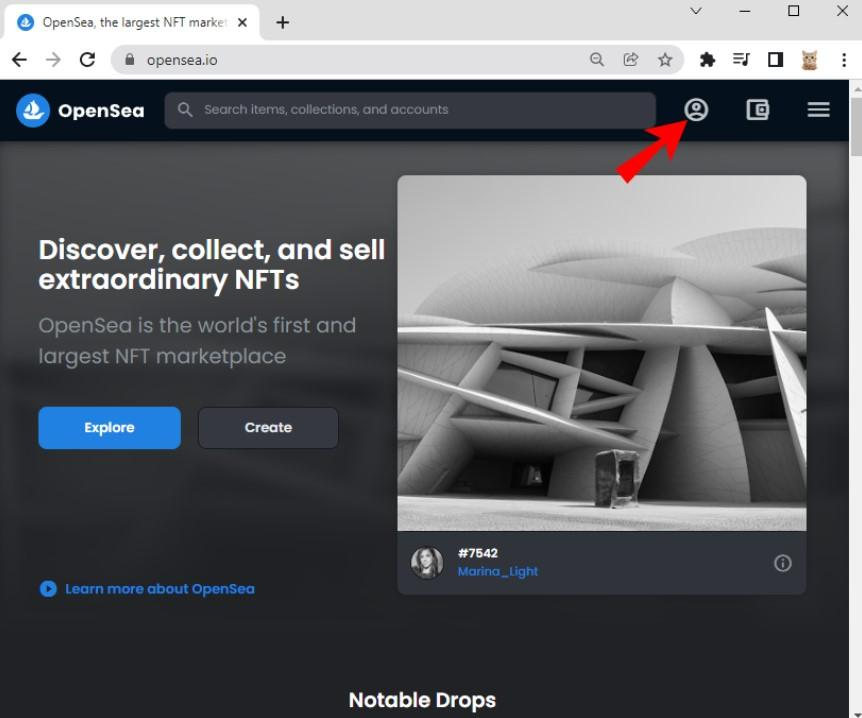Click the Create button
Image resolution: width=862 pixels, height=718 pixels.
click(x=268, y=428)
